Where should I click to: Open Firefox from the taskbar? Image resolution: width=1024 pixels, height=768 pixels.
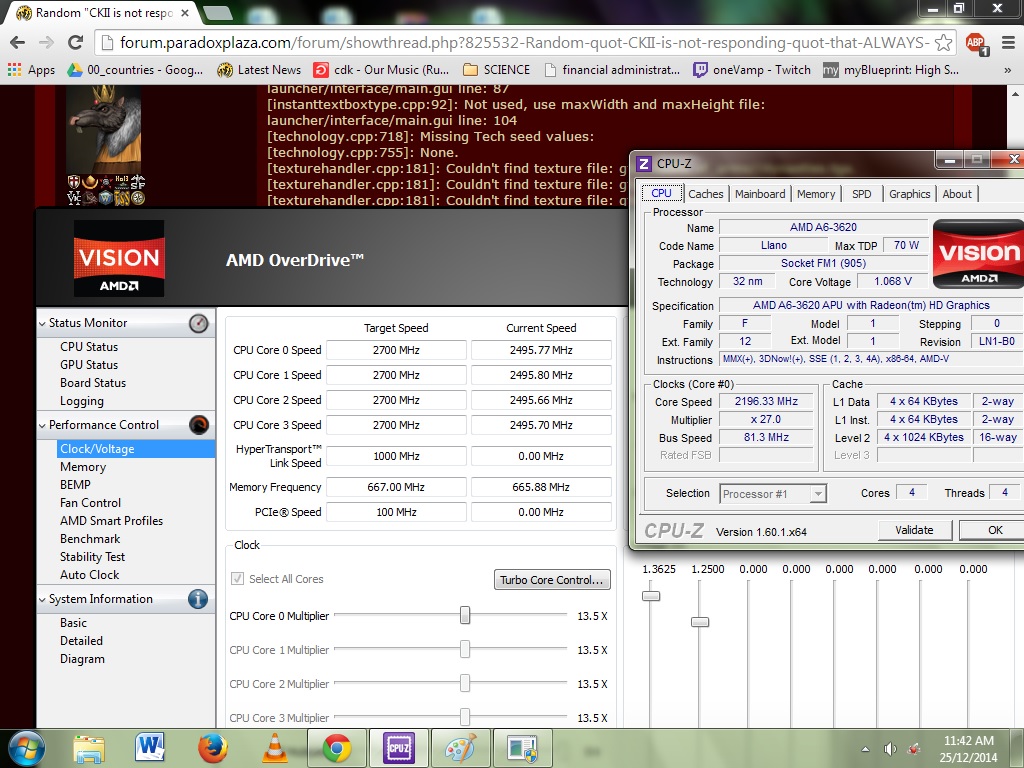[211, 748]
